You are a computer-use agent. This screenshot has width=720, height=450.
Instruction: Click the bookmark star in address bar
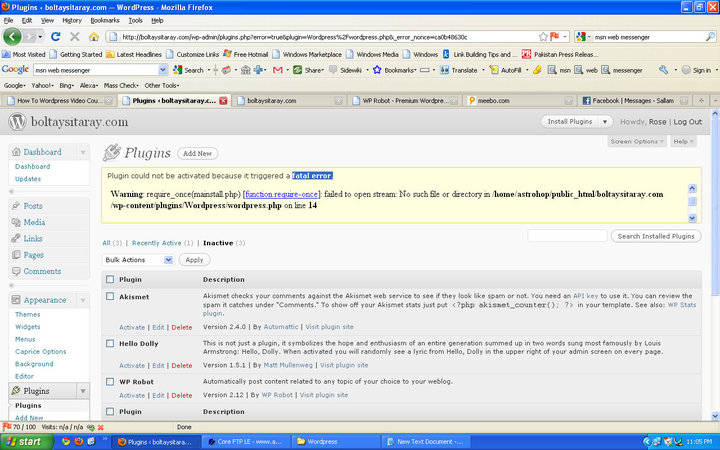(542, 37)
